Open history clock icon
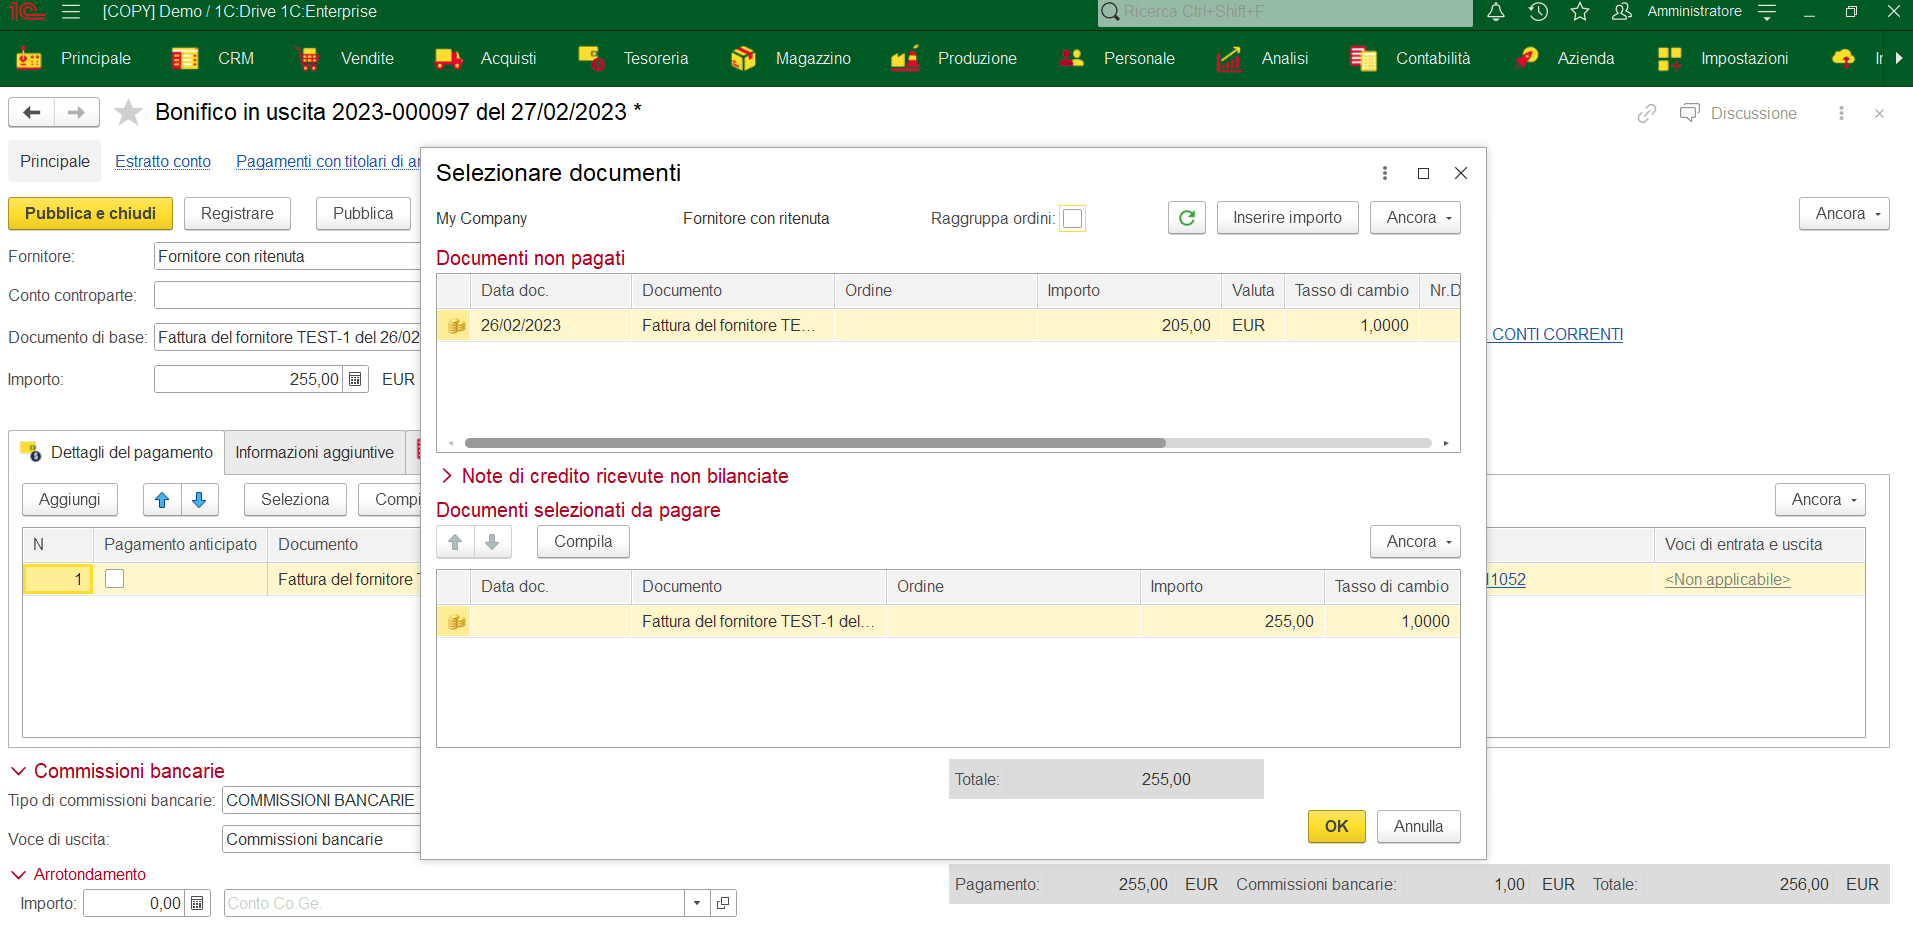1913x931 pixels. 1538,12
